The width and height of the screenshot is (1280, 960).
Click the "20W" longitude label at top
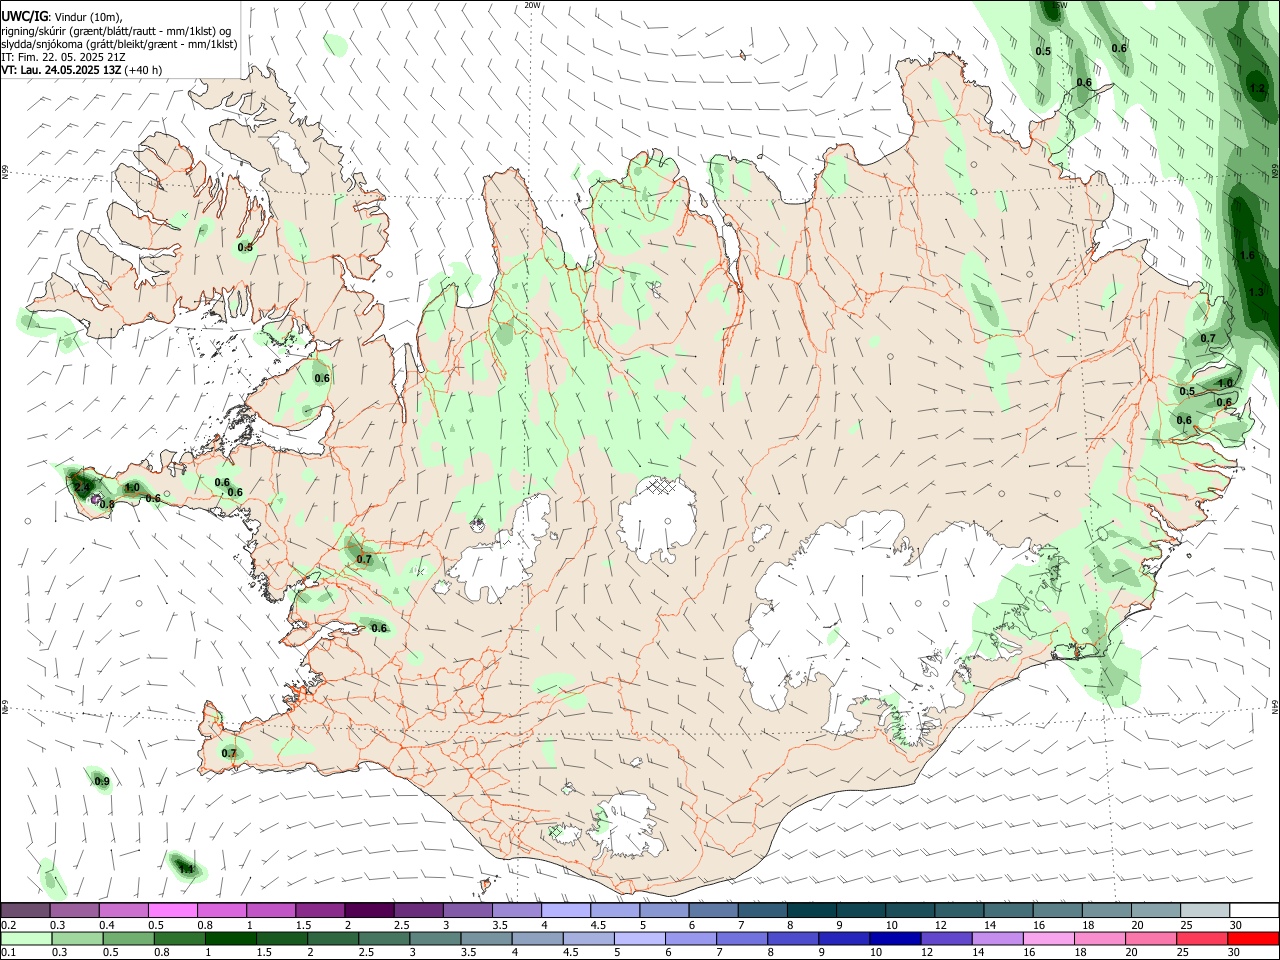click(x=532, y=5)
